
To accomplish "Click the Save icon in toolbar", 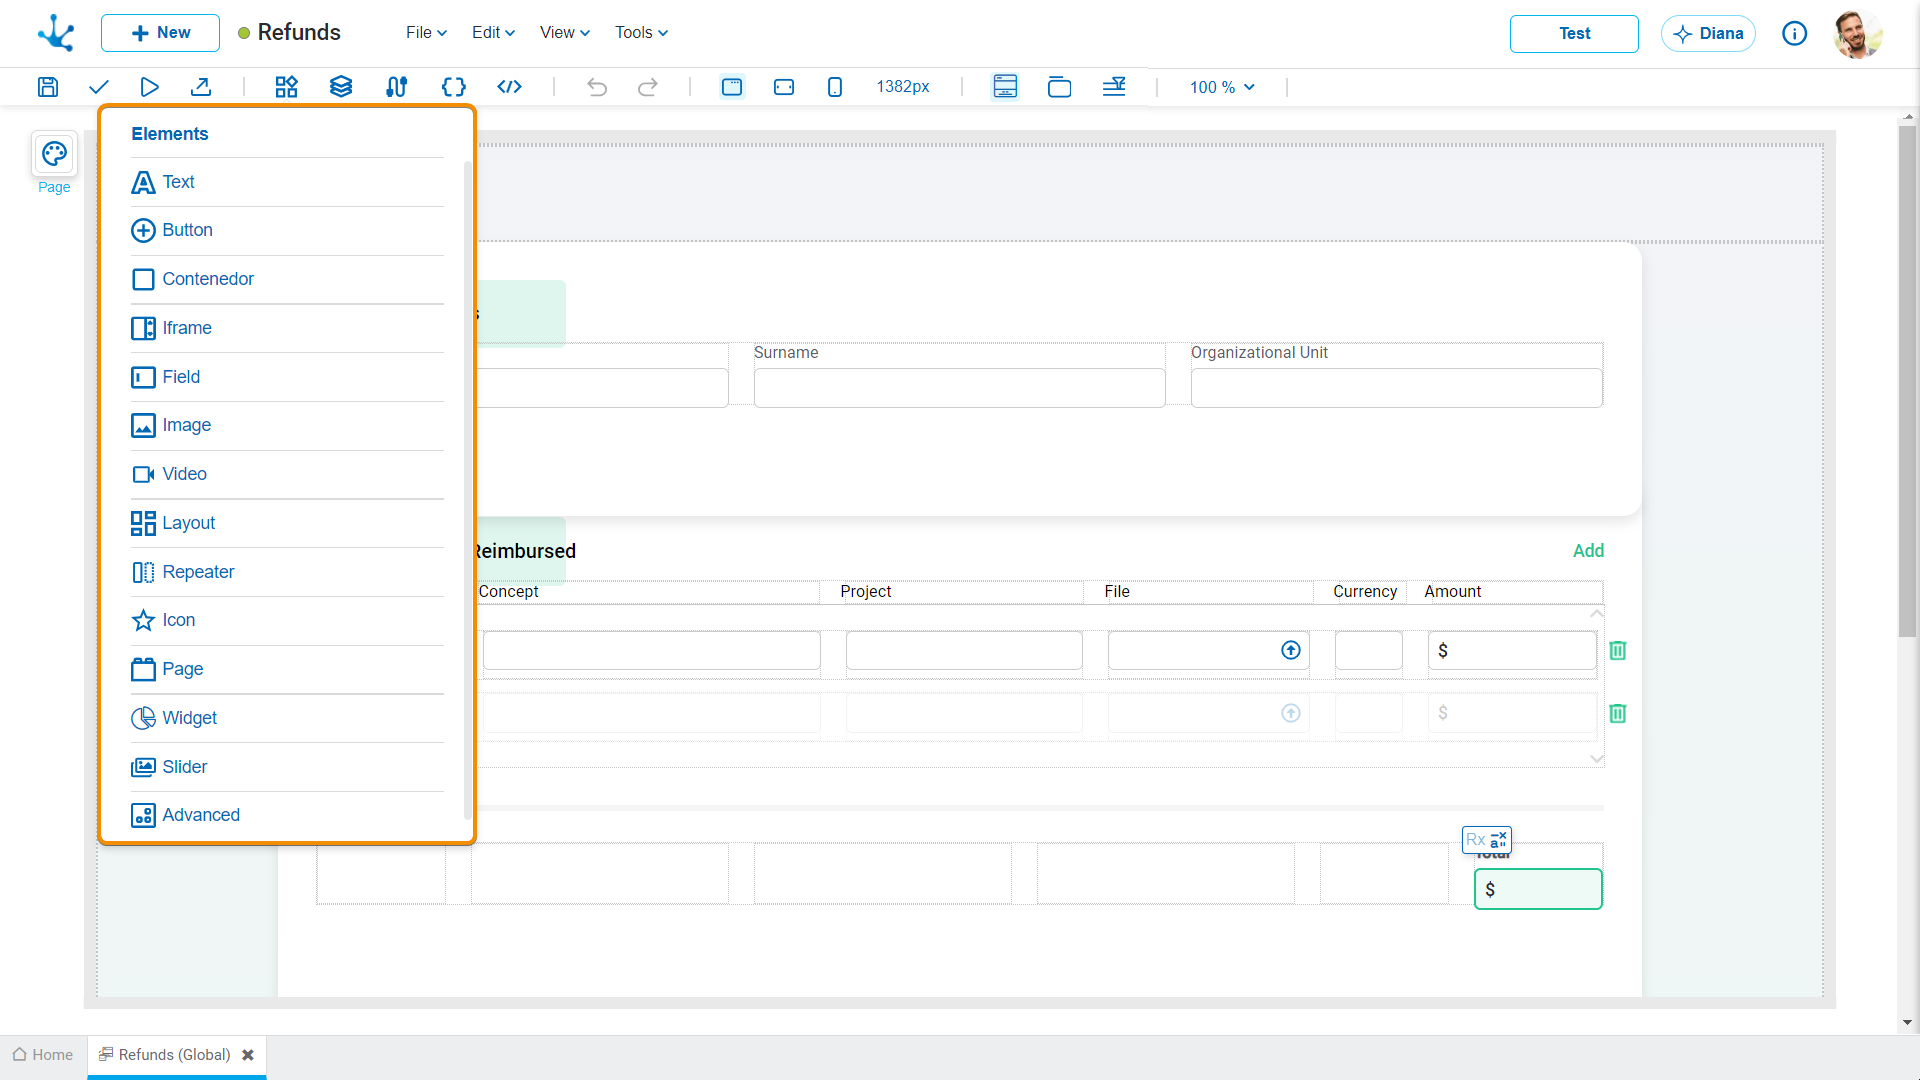I will tap(48, 87).
